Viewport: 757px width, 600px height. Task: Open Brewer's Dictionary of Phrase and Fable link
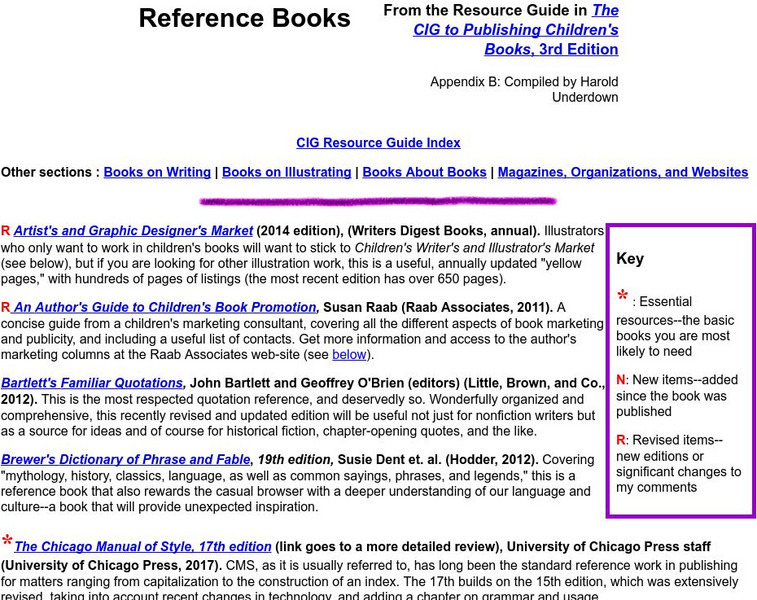(x=126, y=460)
